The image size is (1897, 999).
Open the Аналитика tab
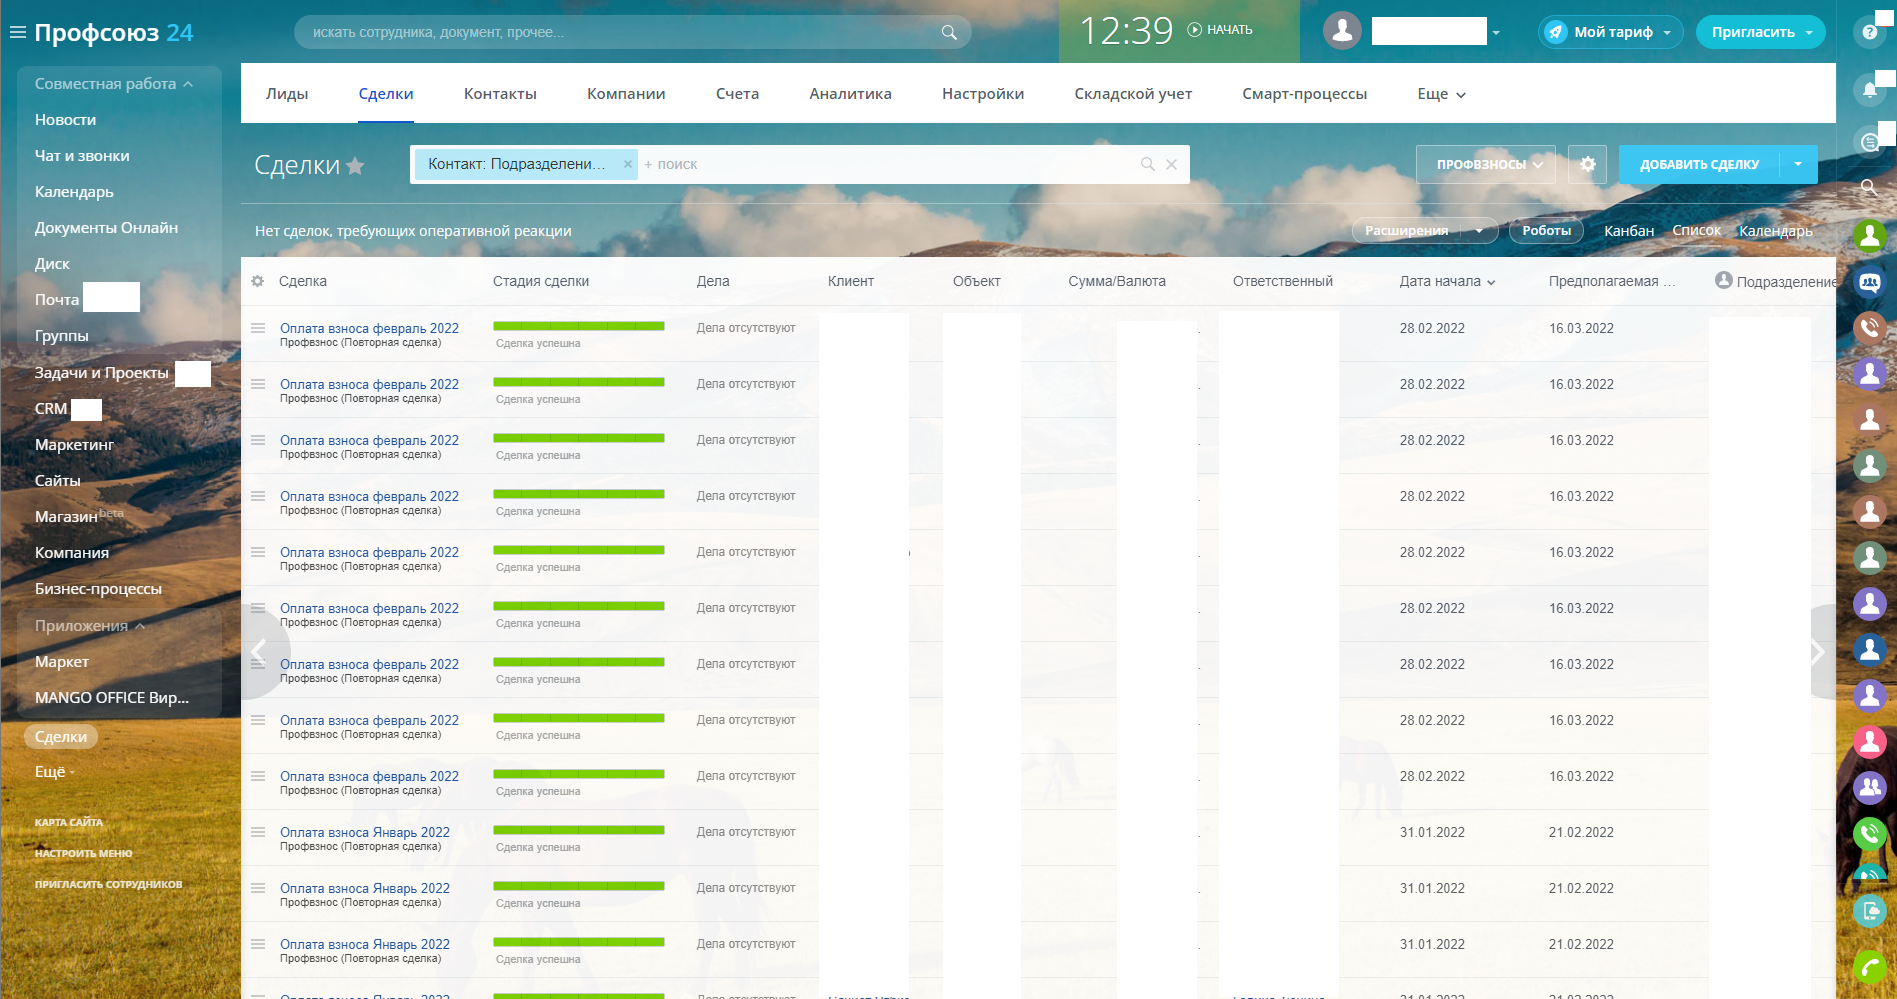[850, 94]
